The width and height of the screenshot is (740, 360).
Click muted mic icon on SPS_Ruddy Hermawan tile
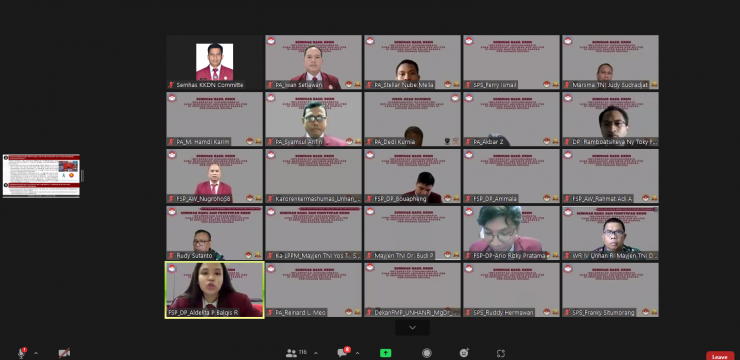[468, 312]
